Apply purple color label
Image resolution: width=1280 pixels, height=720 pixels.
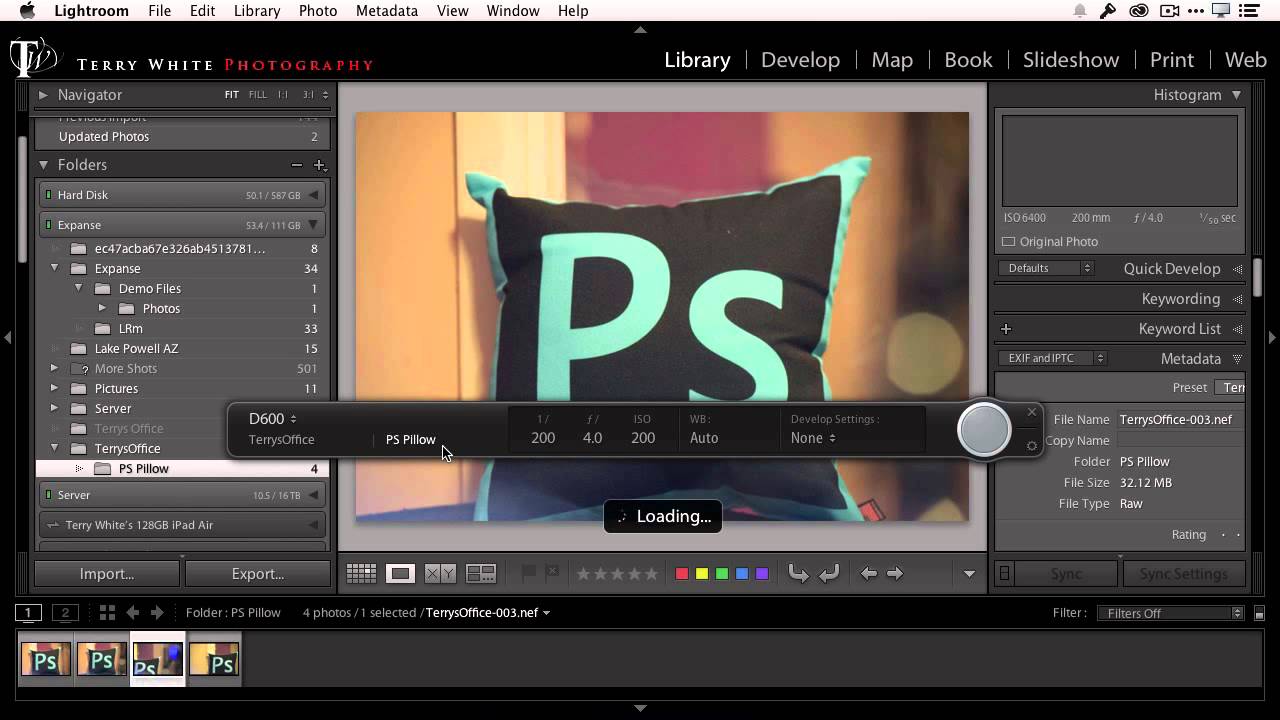tap(762, 574)
